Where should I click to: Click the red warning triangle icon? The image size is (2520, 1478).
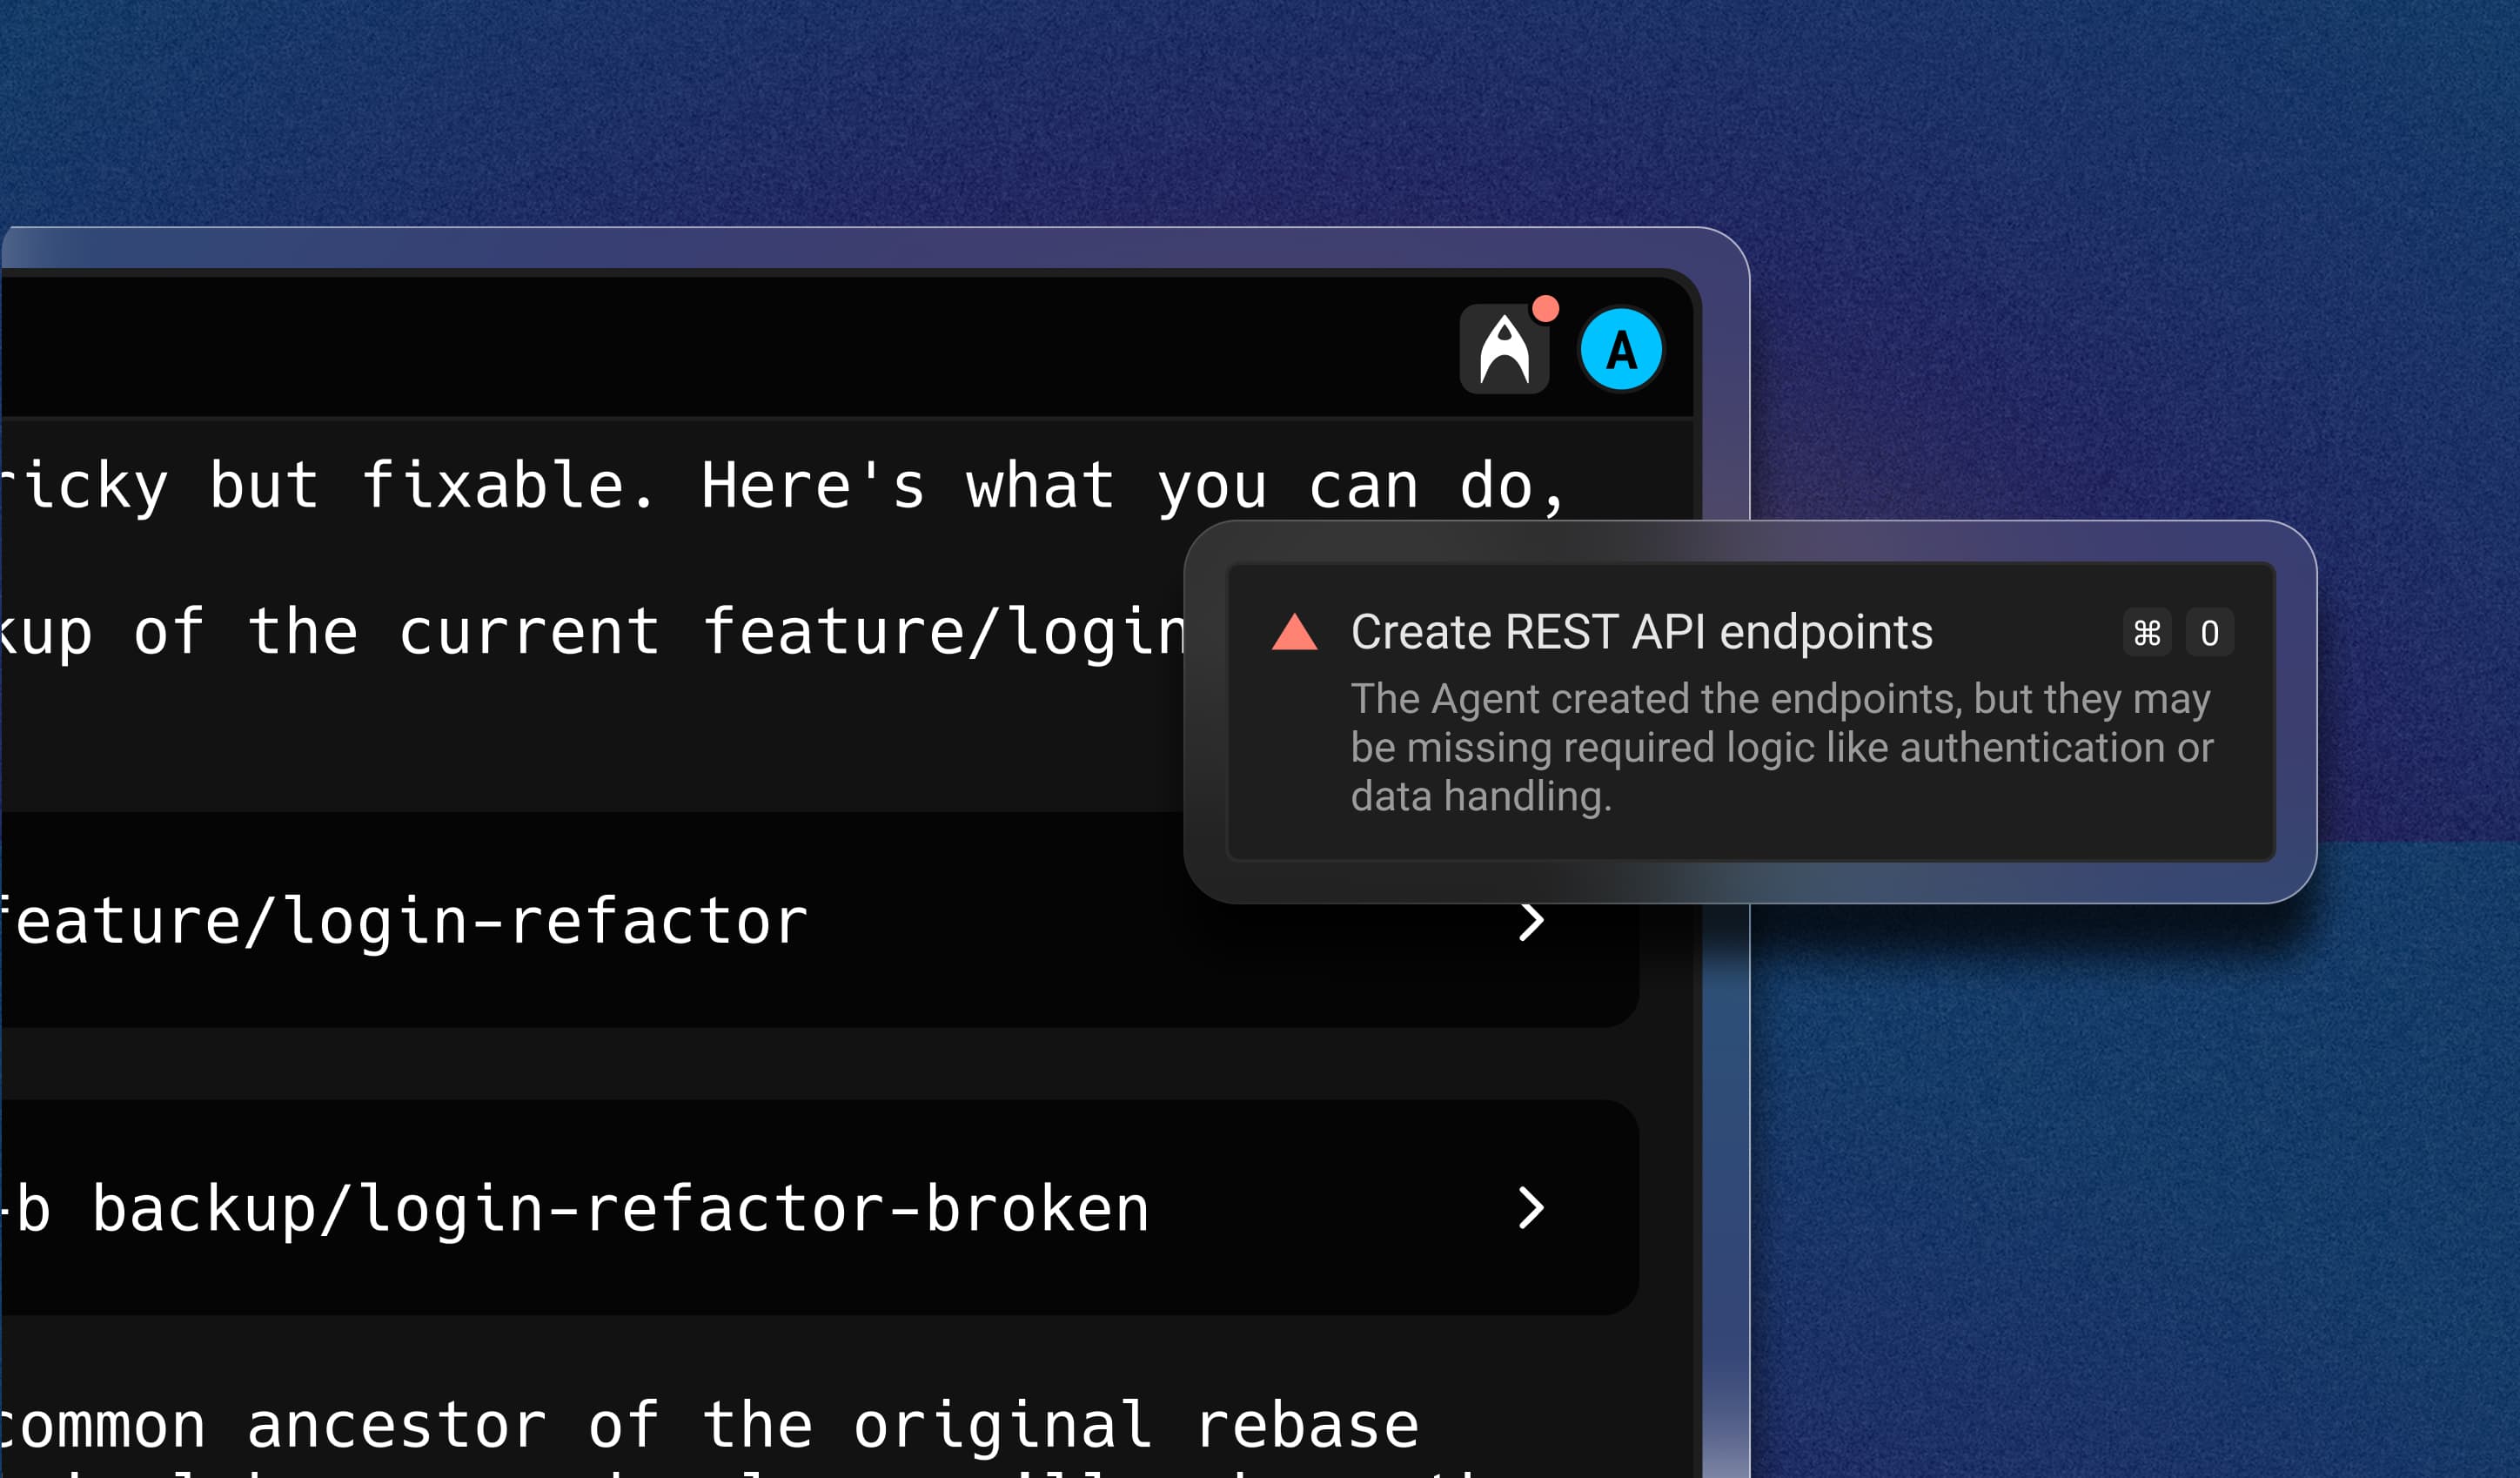click(x=1294, y=633)
